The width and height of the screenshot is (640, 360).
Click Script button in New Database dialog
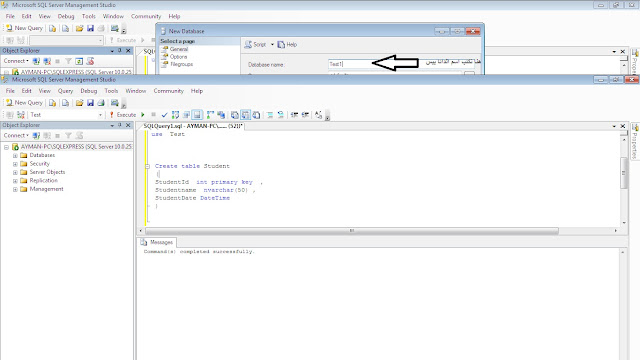pos(256,44)
